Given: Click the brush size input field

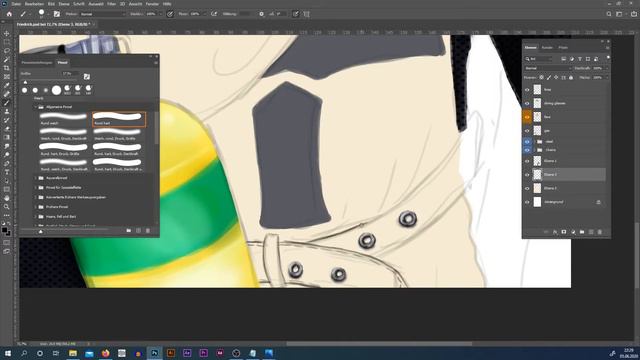Looking at the screenshot, I should 70,74.
